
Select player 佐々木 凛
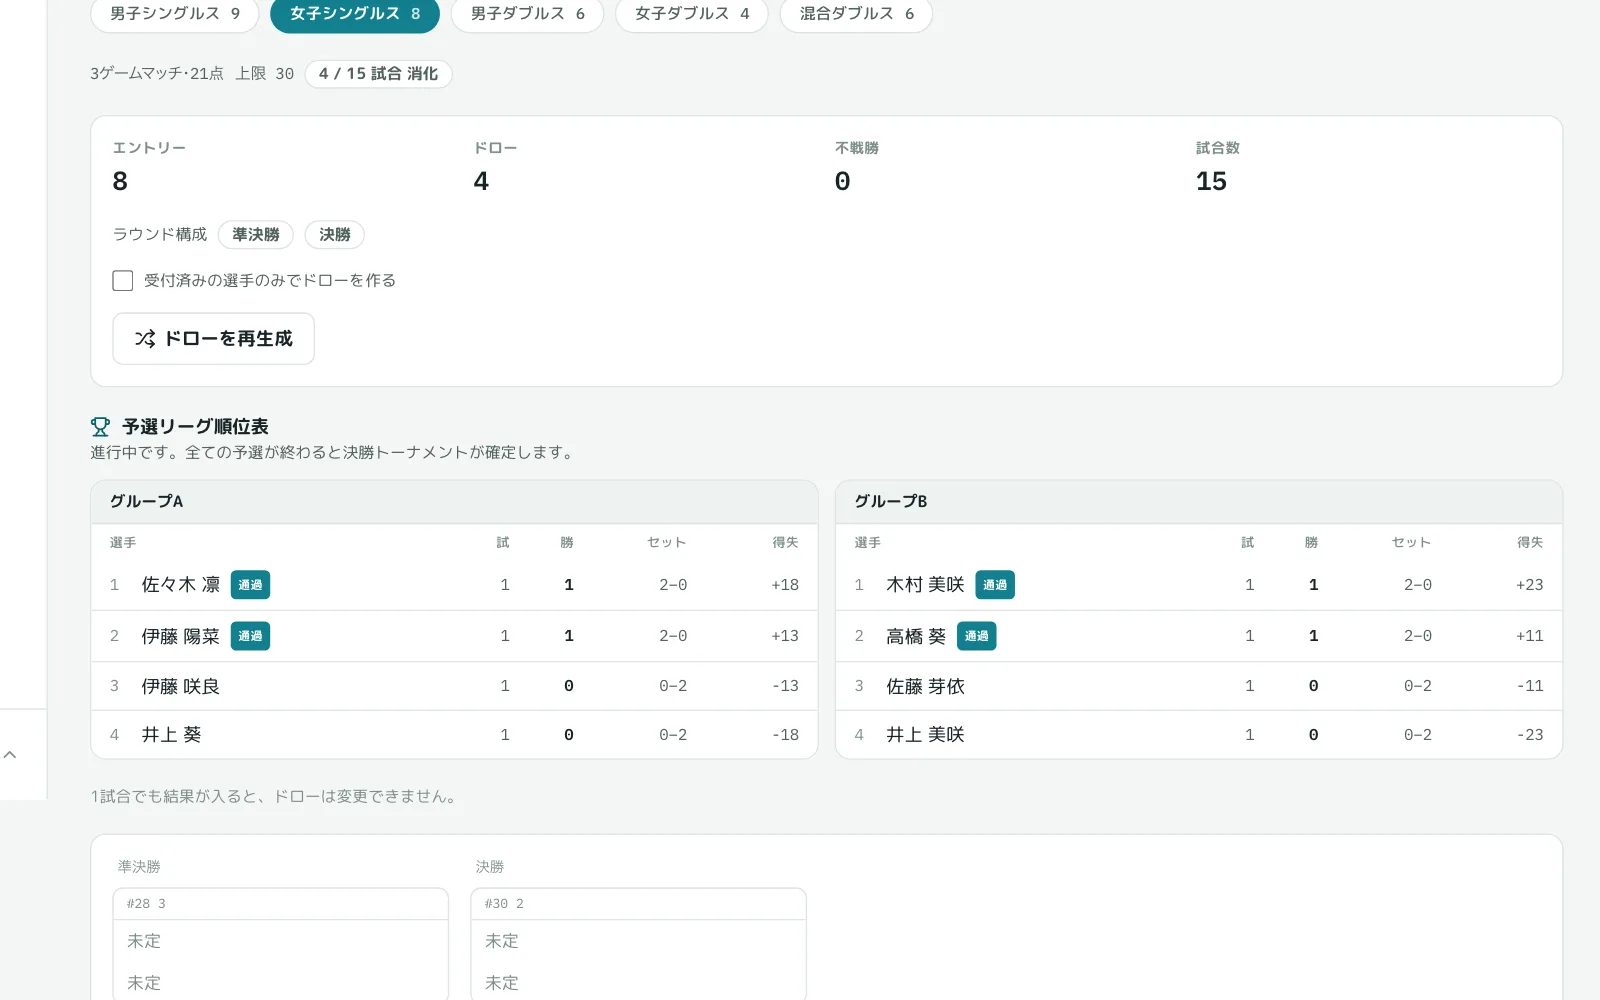(x=181, y=585)
